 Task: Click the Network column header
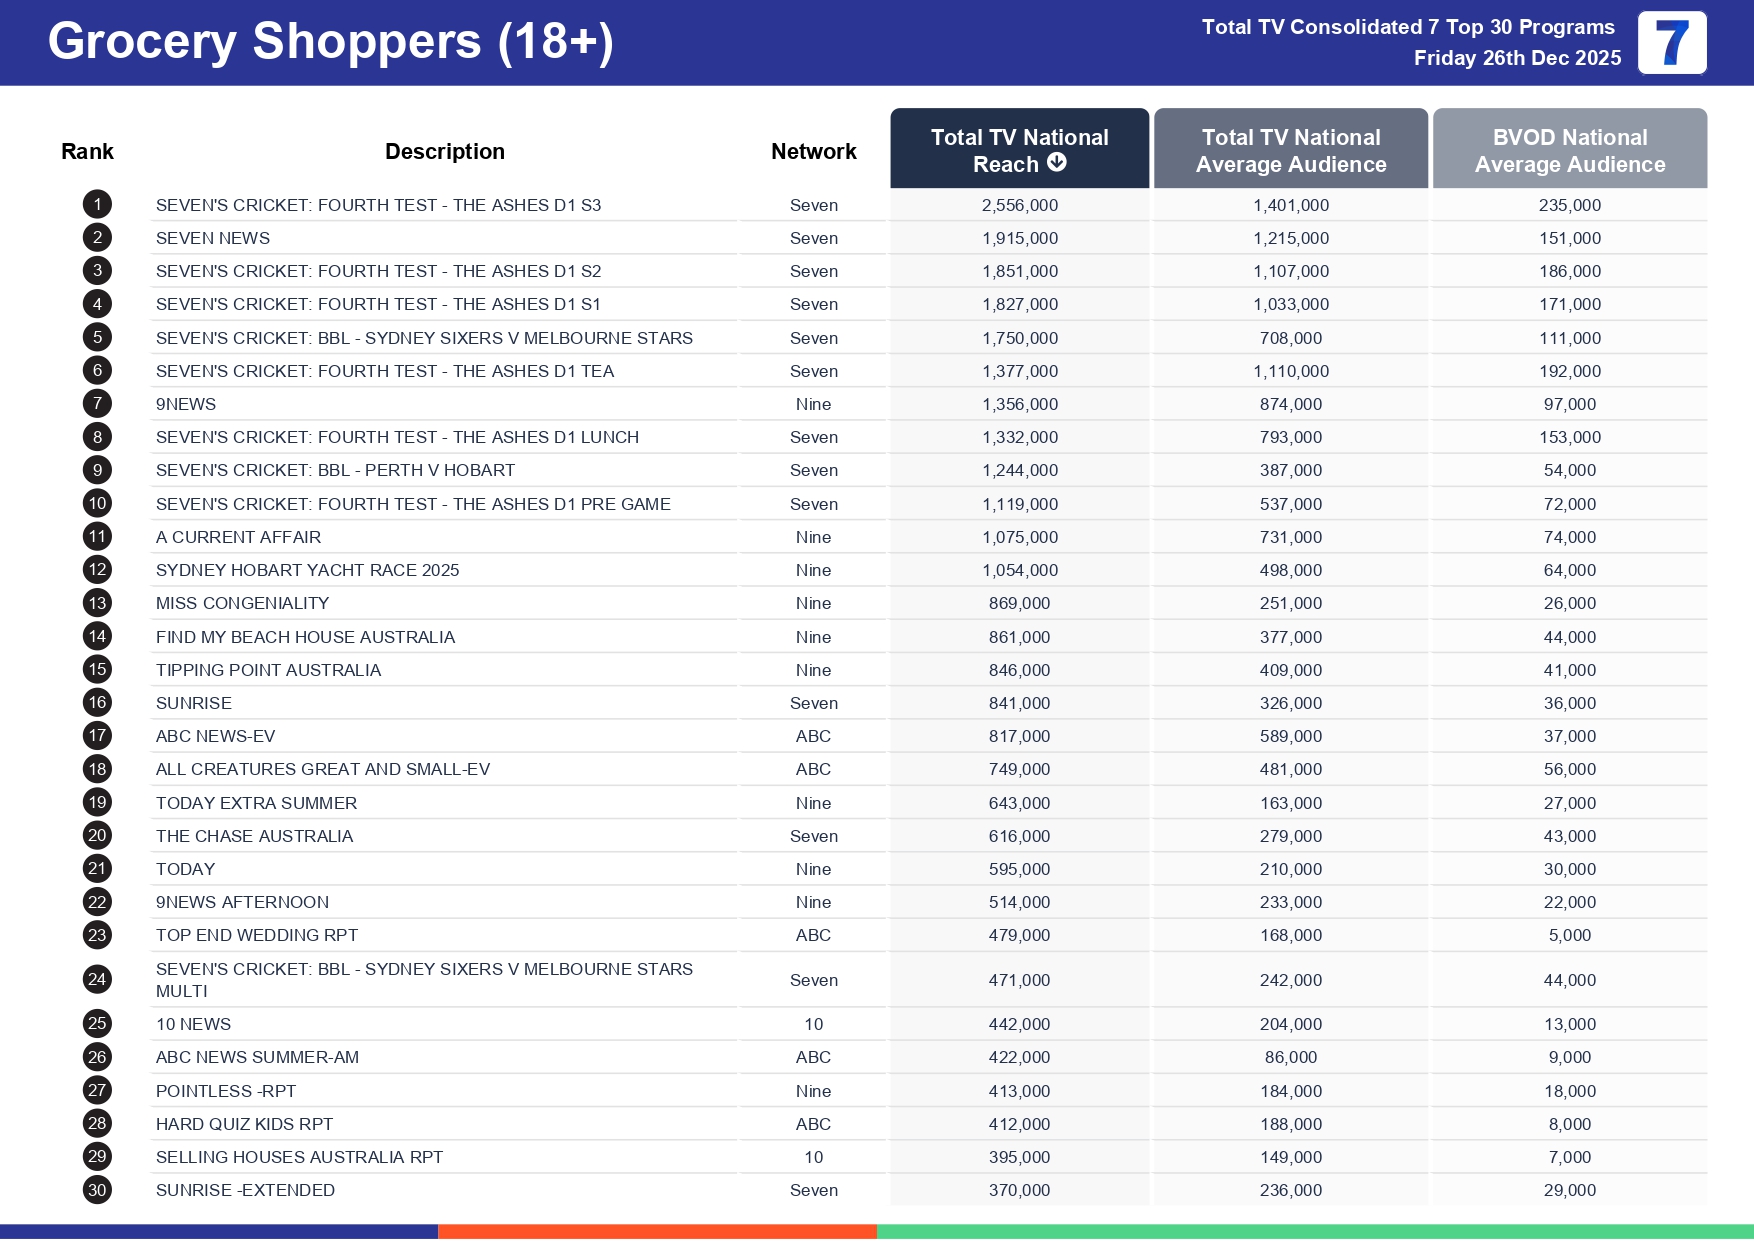[813, 151]
